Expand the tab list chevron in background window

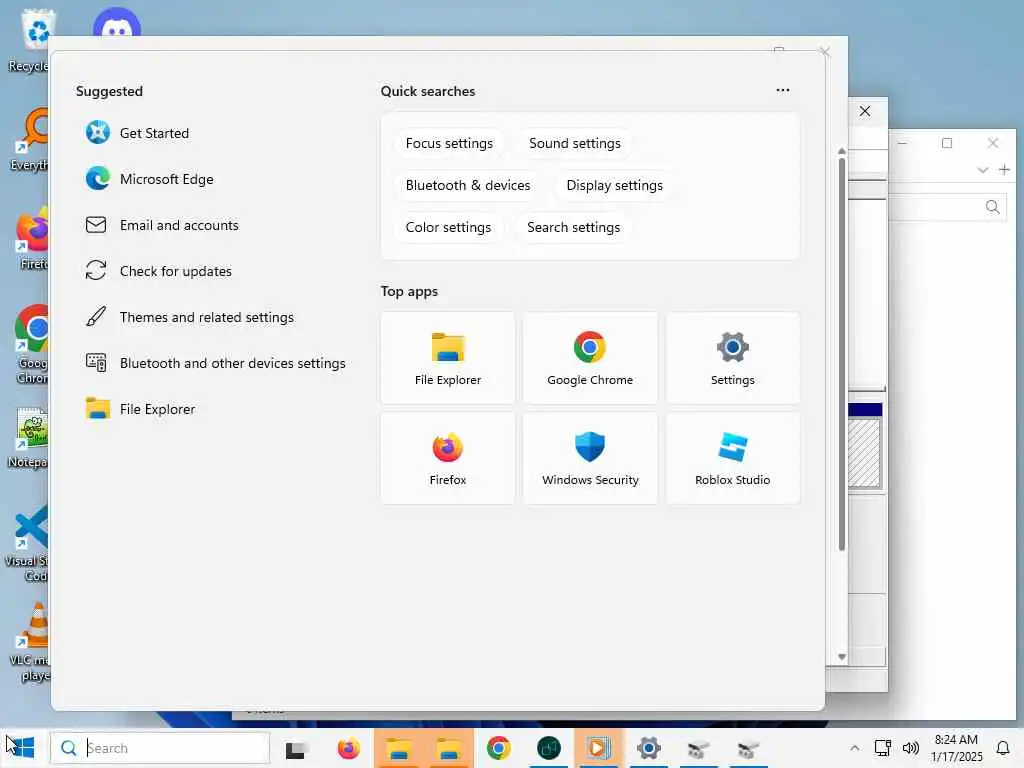point(982,170)
